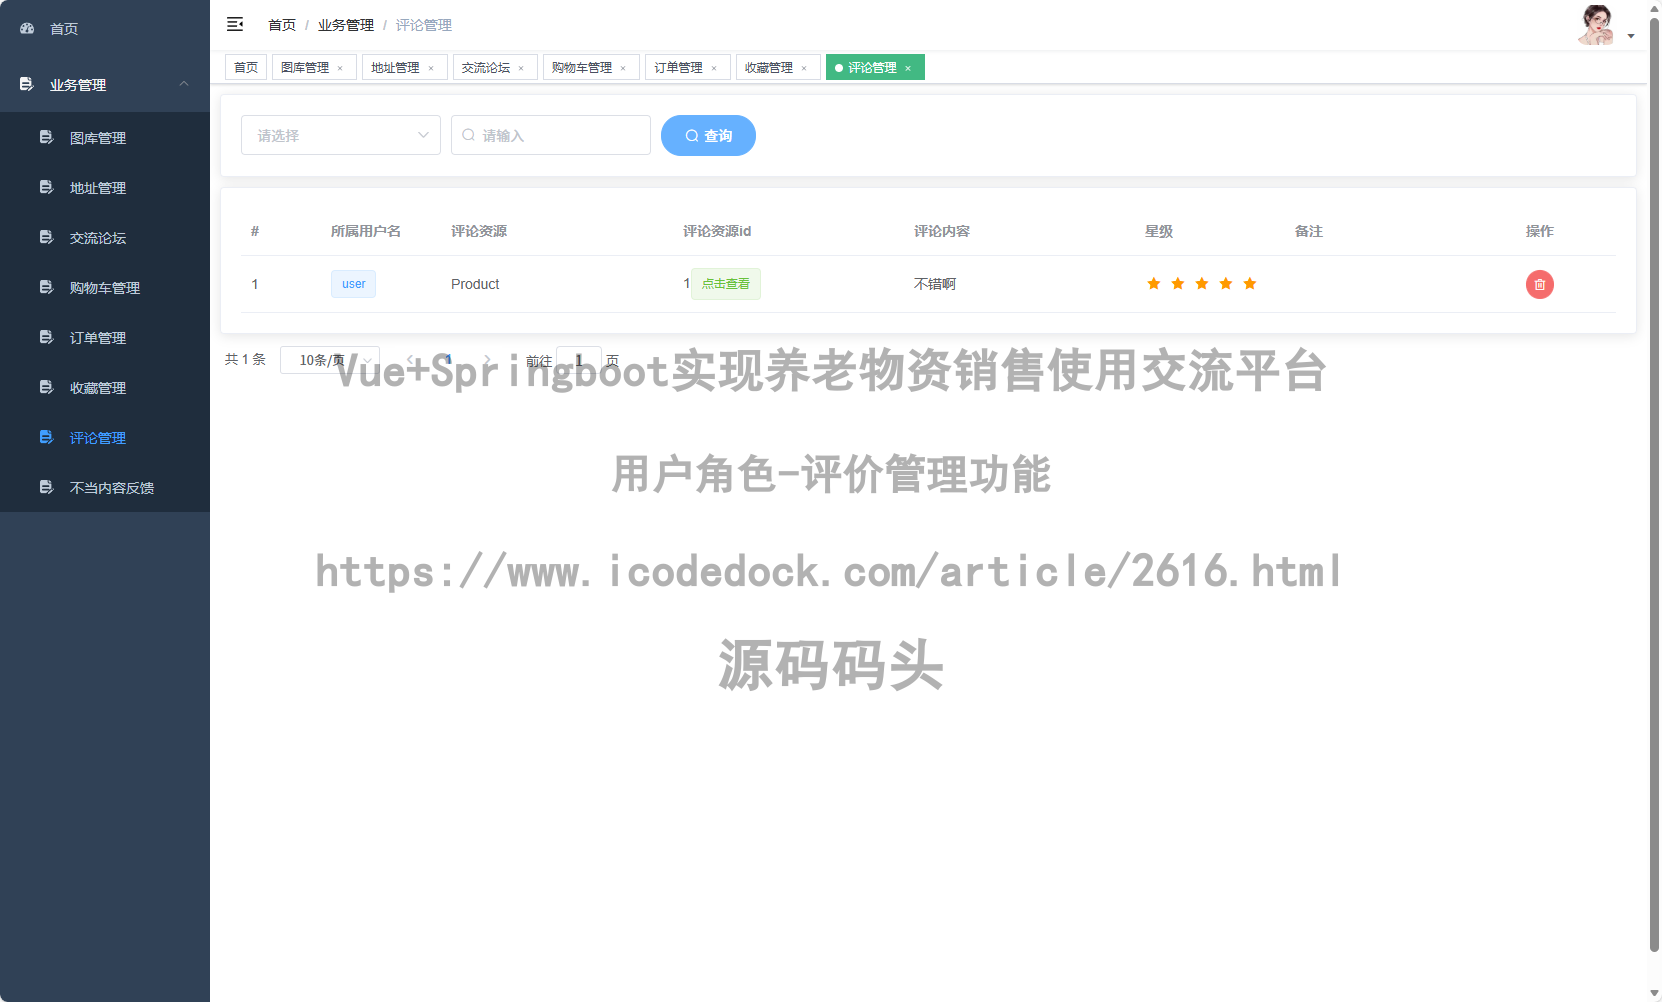This screenshot has width=1662, height=1002.
Task: Click the 地址管理 sidebar icon
Action: click(x=46, y=187)
